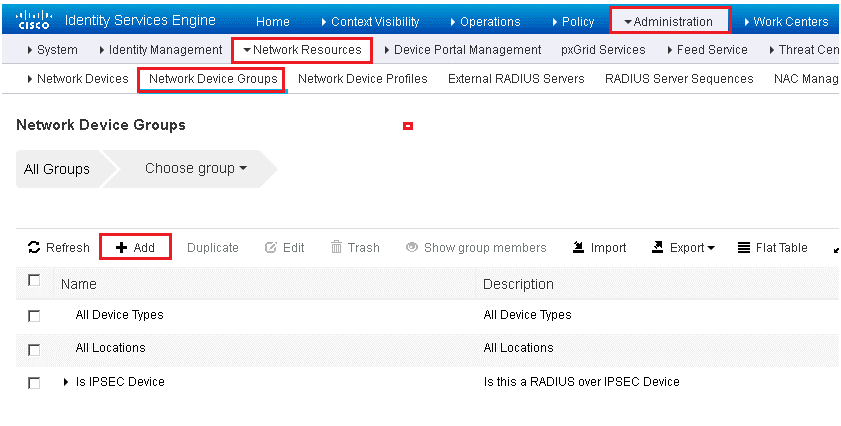Image resolution: width=841 pixels, height=426 pixels.
Task: Click the Cisco logo icon
Action: pos(33,21)
